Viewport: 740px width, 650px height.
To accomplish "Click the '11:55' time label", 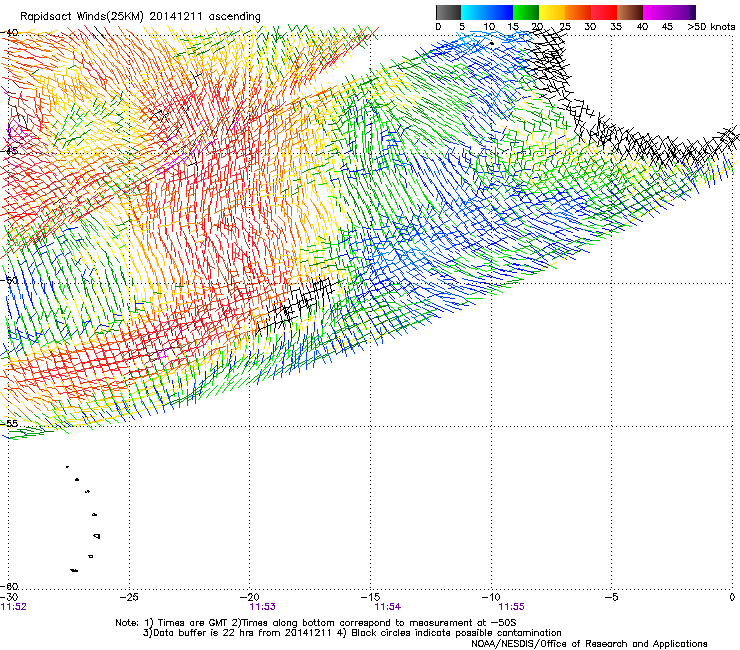I will pos(512,607).
